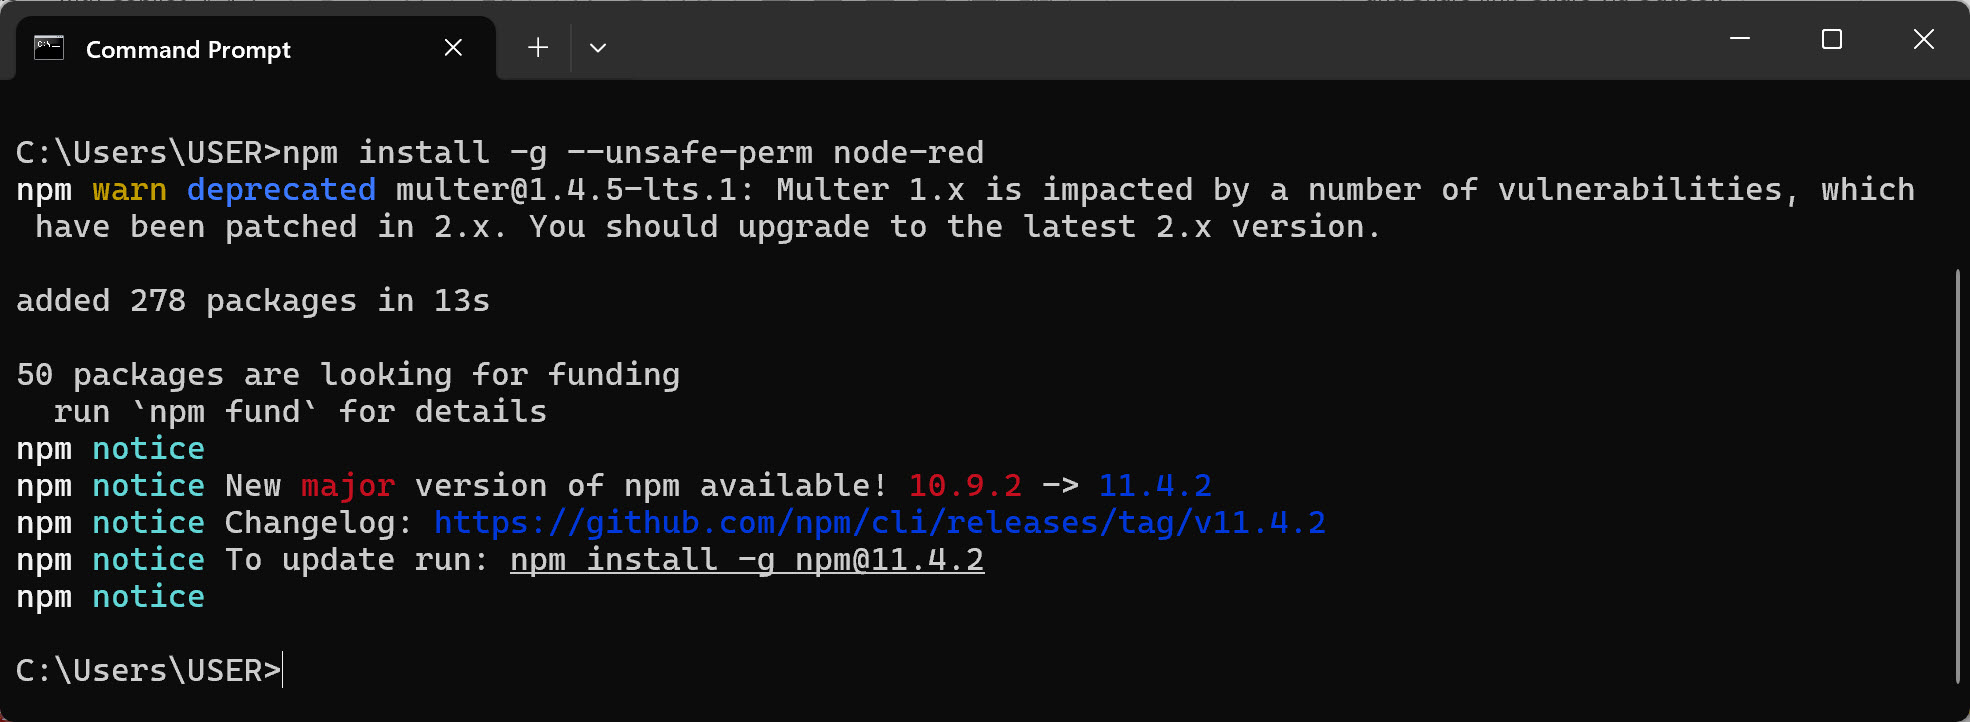Click the Command Prompt tab icon
This screenshot has width=1970, height=722.
click(49, 48)
